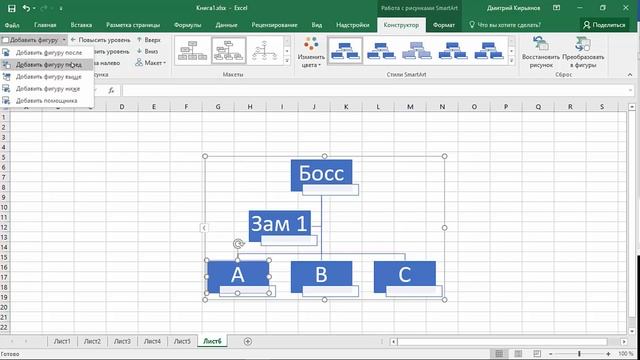Zoom out with the minus button
The height and width of the screenshot is (360, 640).
pyautogui.click(x=550, y=354)
